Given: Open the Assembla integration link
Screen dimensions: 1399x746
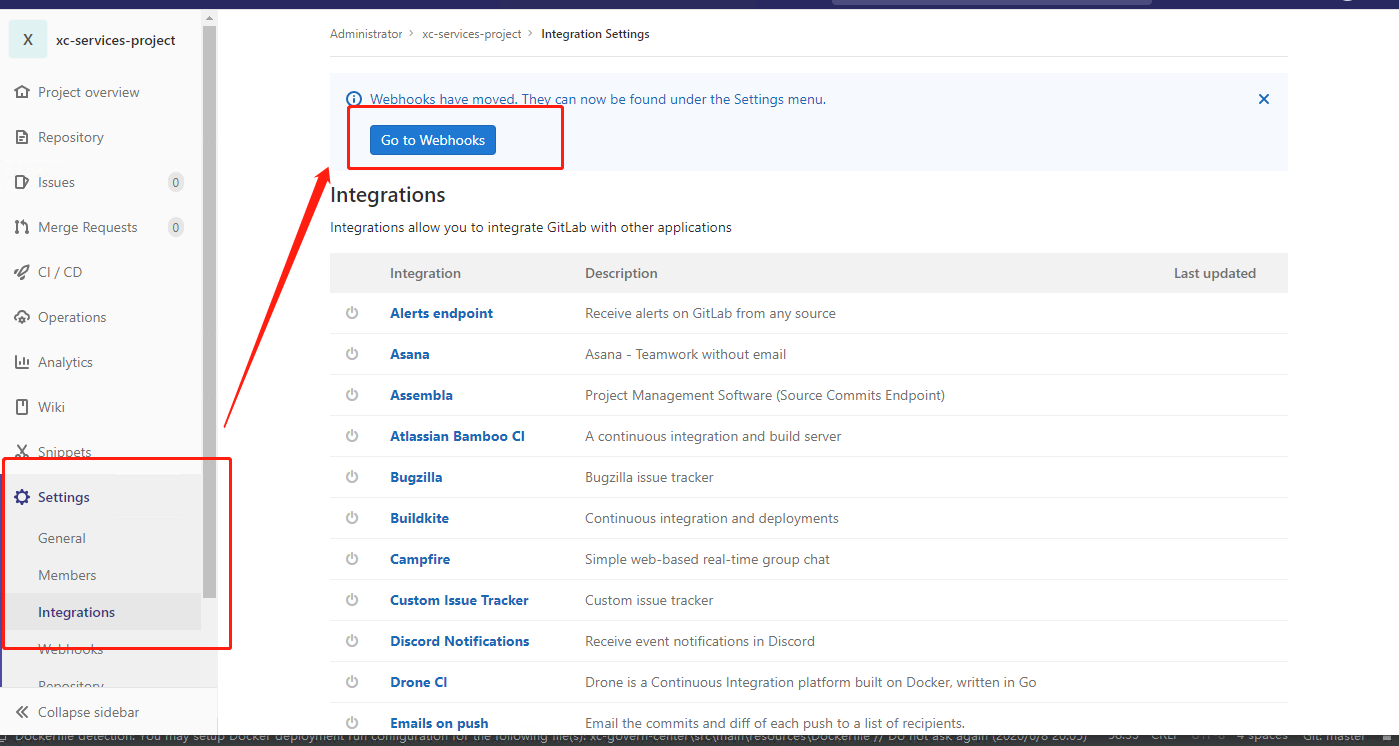Looking at the screenshot, I should point(421,395).
